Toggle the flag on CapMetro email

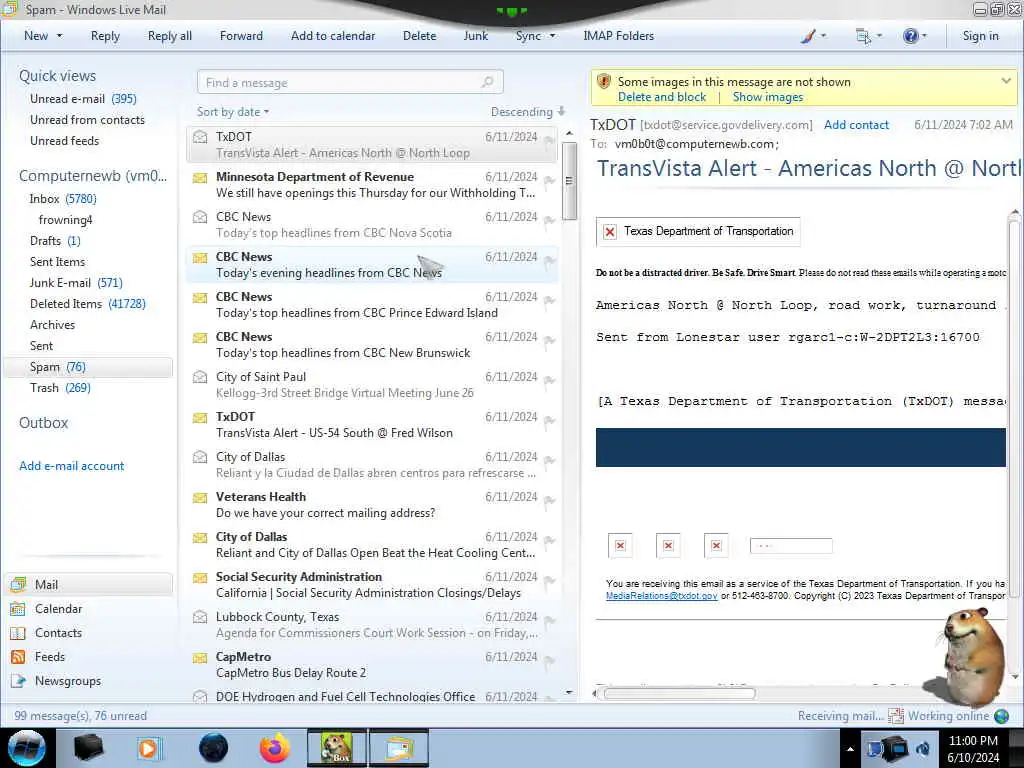tap(549, 660)
